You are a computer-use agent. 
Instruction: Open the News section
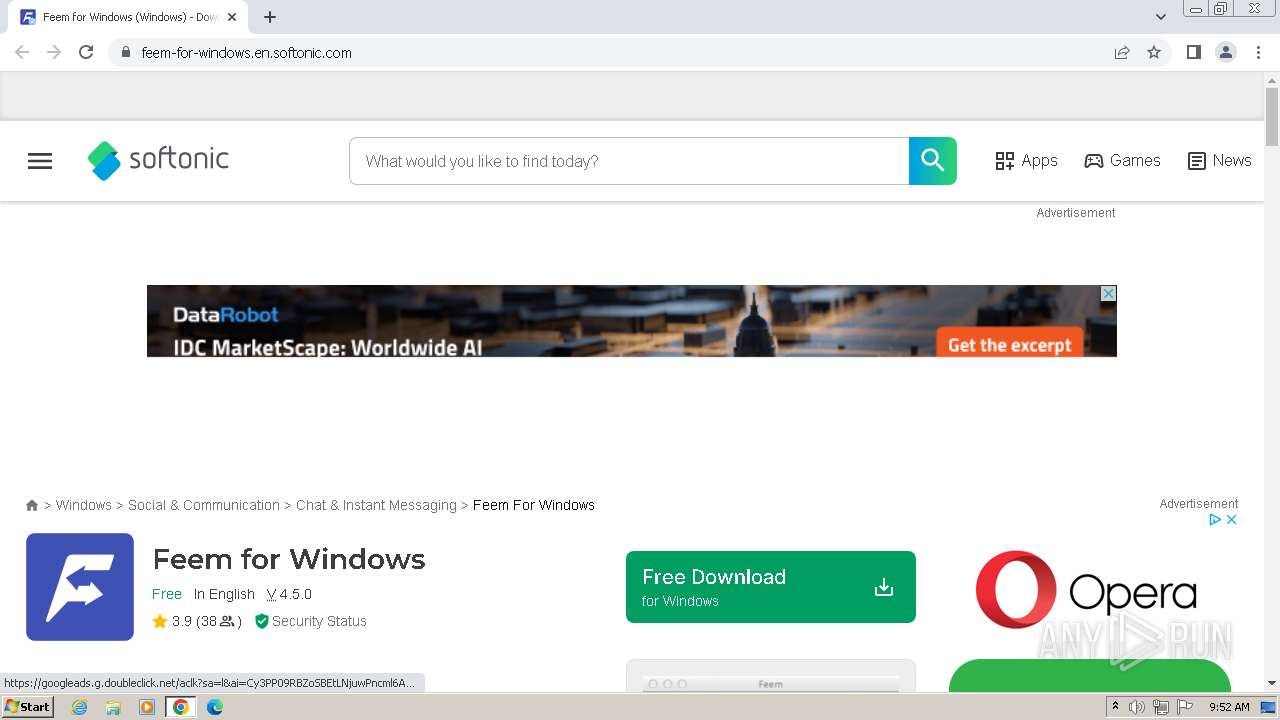1219,161
